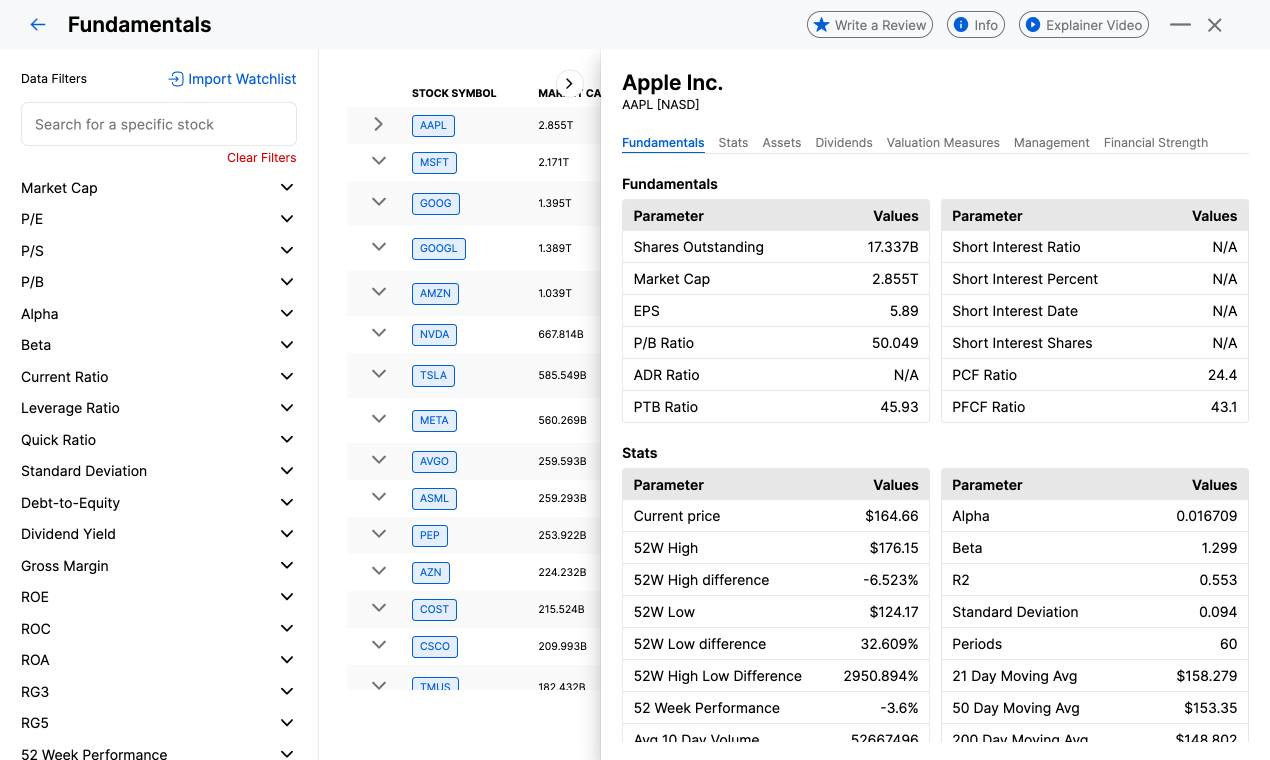Switch to the Stats tab
Screen dimensions: 1270x760
733,143
